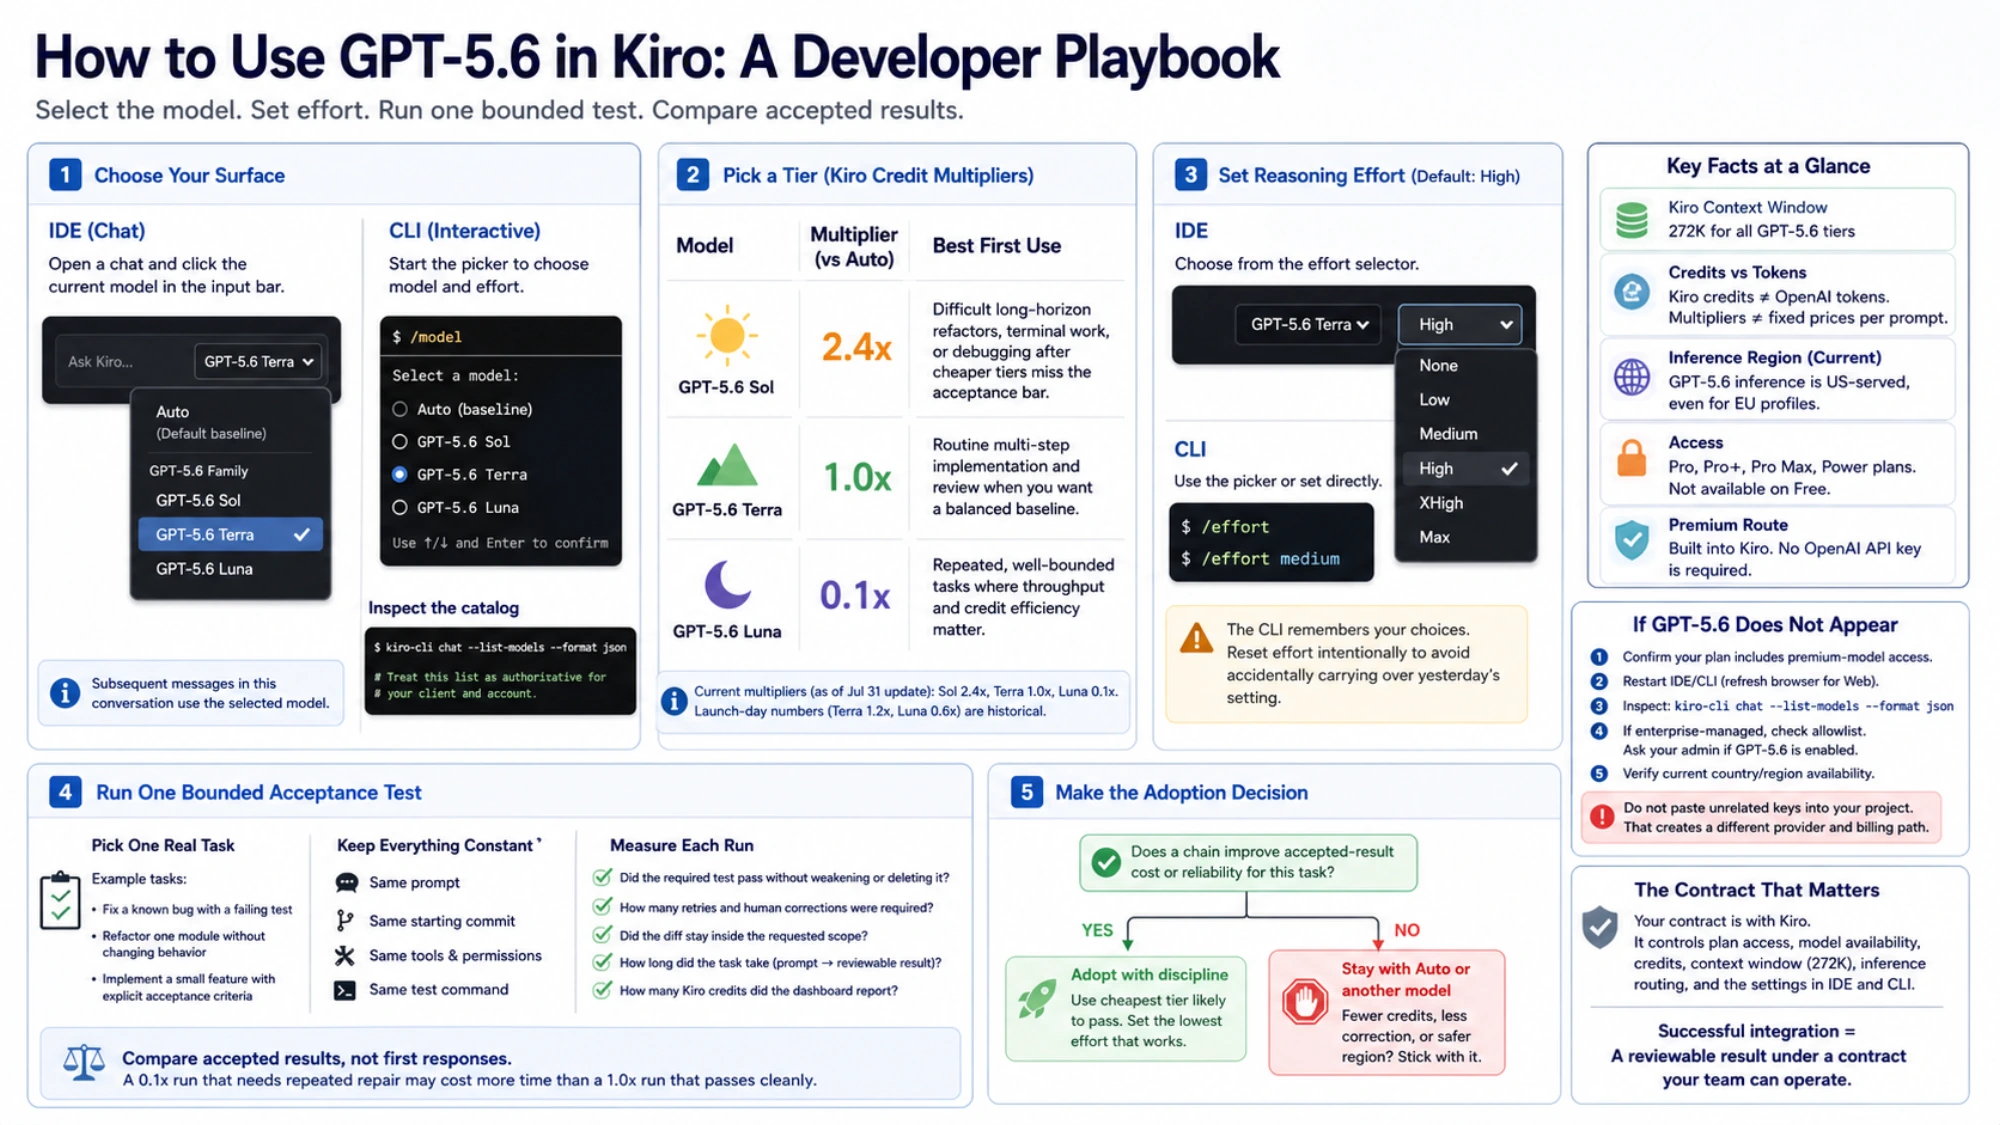Select None in the effort menu
This screenshot has height=1125, width=2000.
click(1465, 365)
